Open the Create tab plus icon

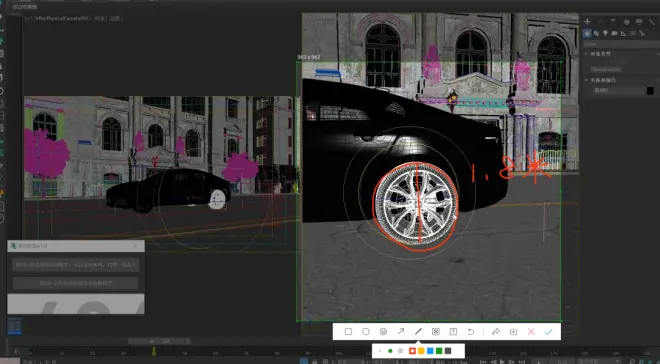coord(588,22)
